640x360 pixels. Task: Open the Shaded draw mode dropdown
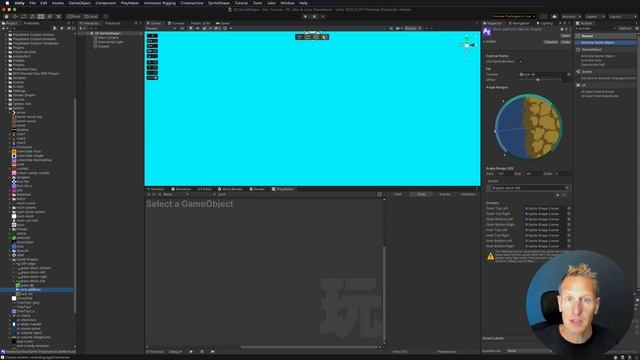(161, 29)
